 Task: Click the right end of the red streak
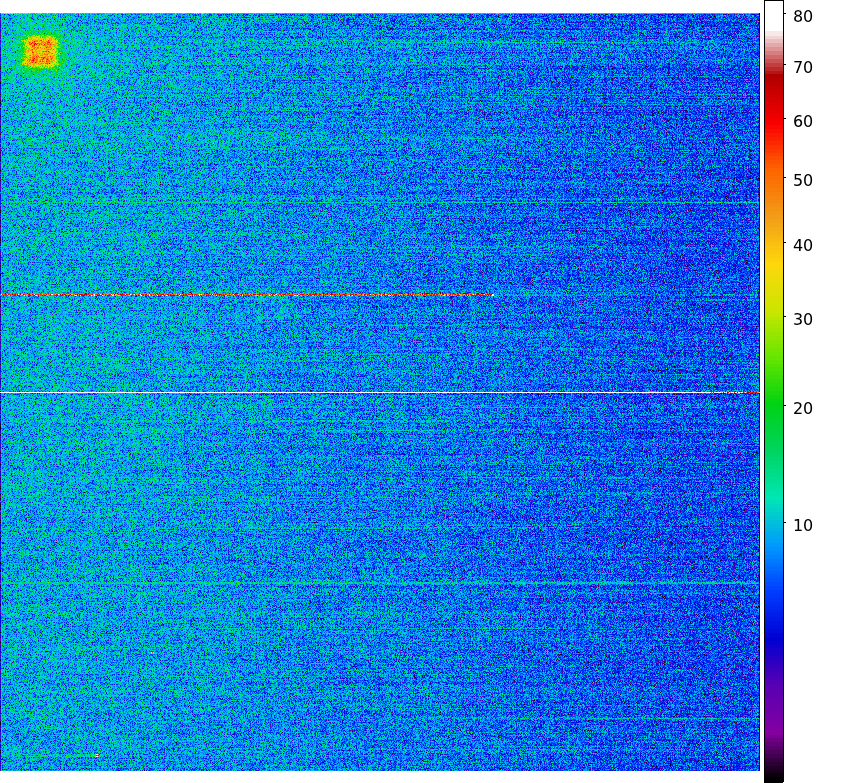pyautogui.click(x=490, y=295)
